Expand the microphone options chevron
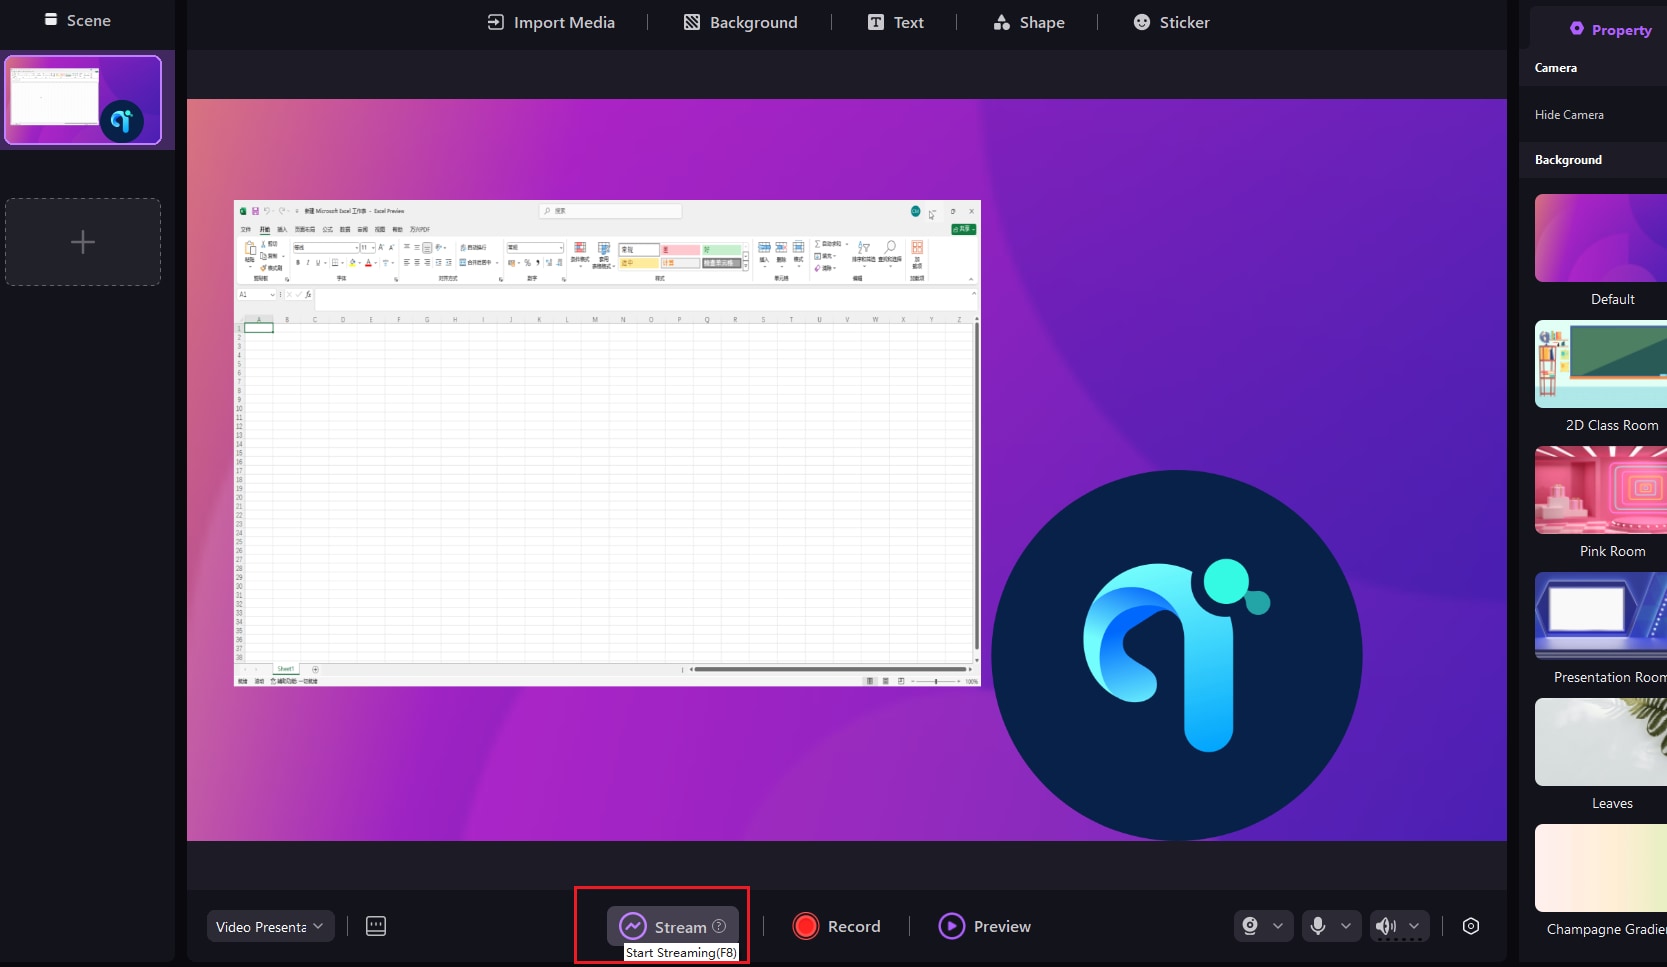Image resolution: width=1667 pixels, height=967 pixels. tap(1346, 926)
